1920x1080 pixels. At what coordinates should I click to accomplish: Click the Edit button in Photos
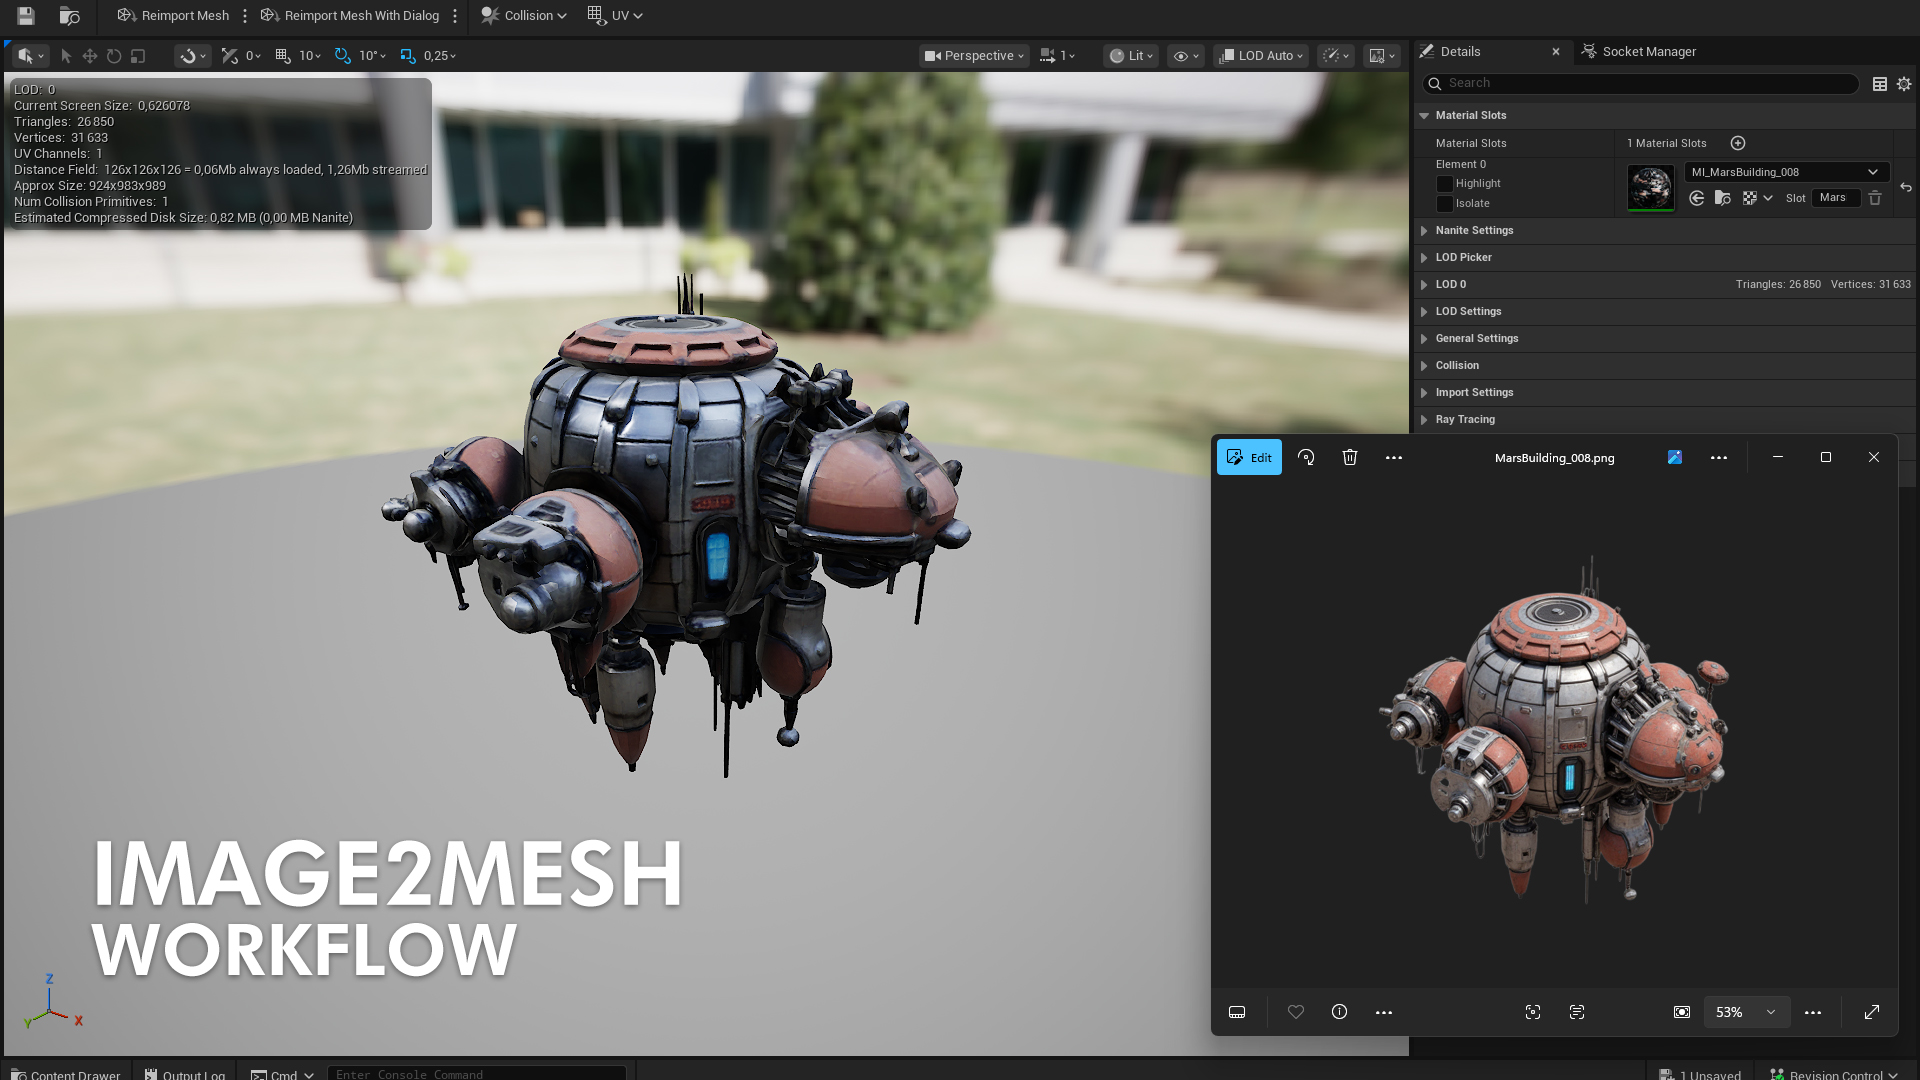click(x=1249, y=457)
